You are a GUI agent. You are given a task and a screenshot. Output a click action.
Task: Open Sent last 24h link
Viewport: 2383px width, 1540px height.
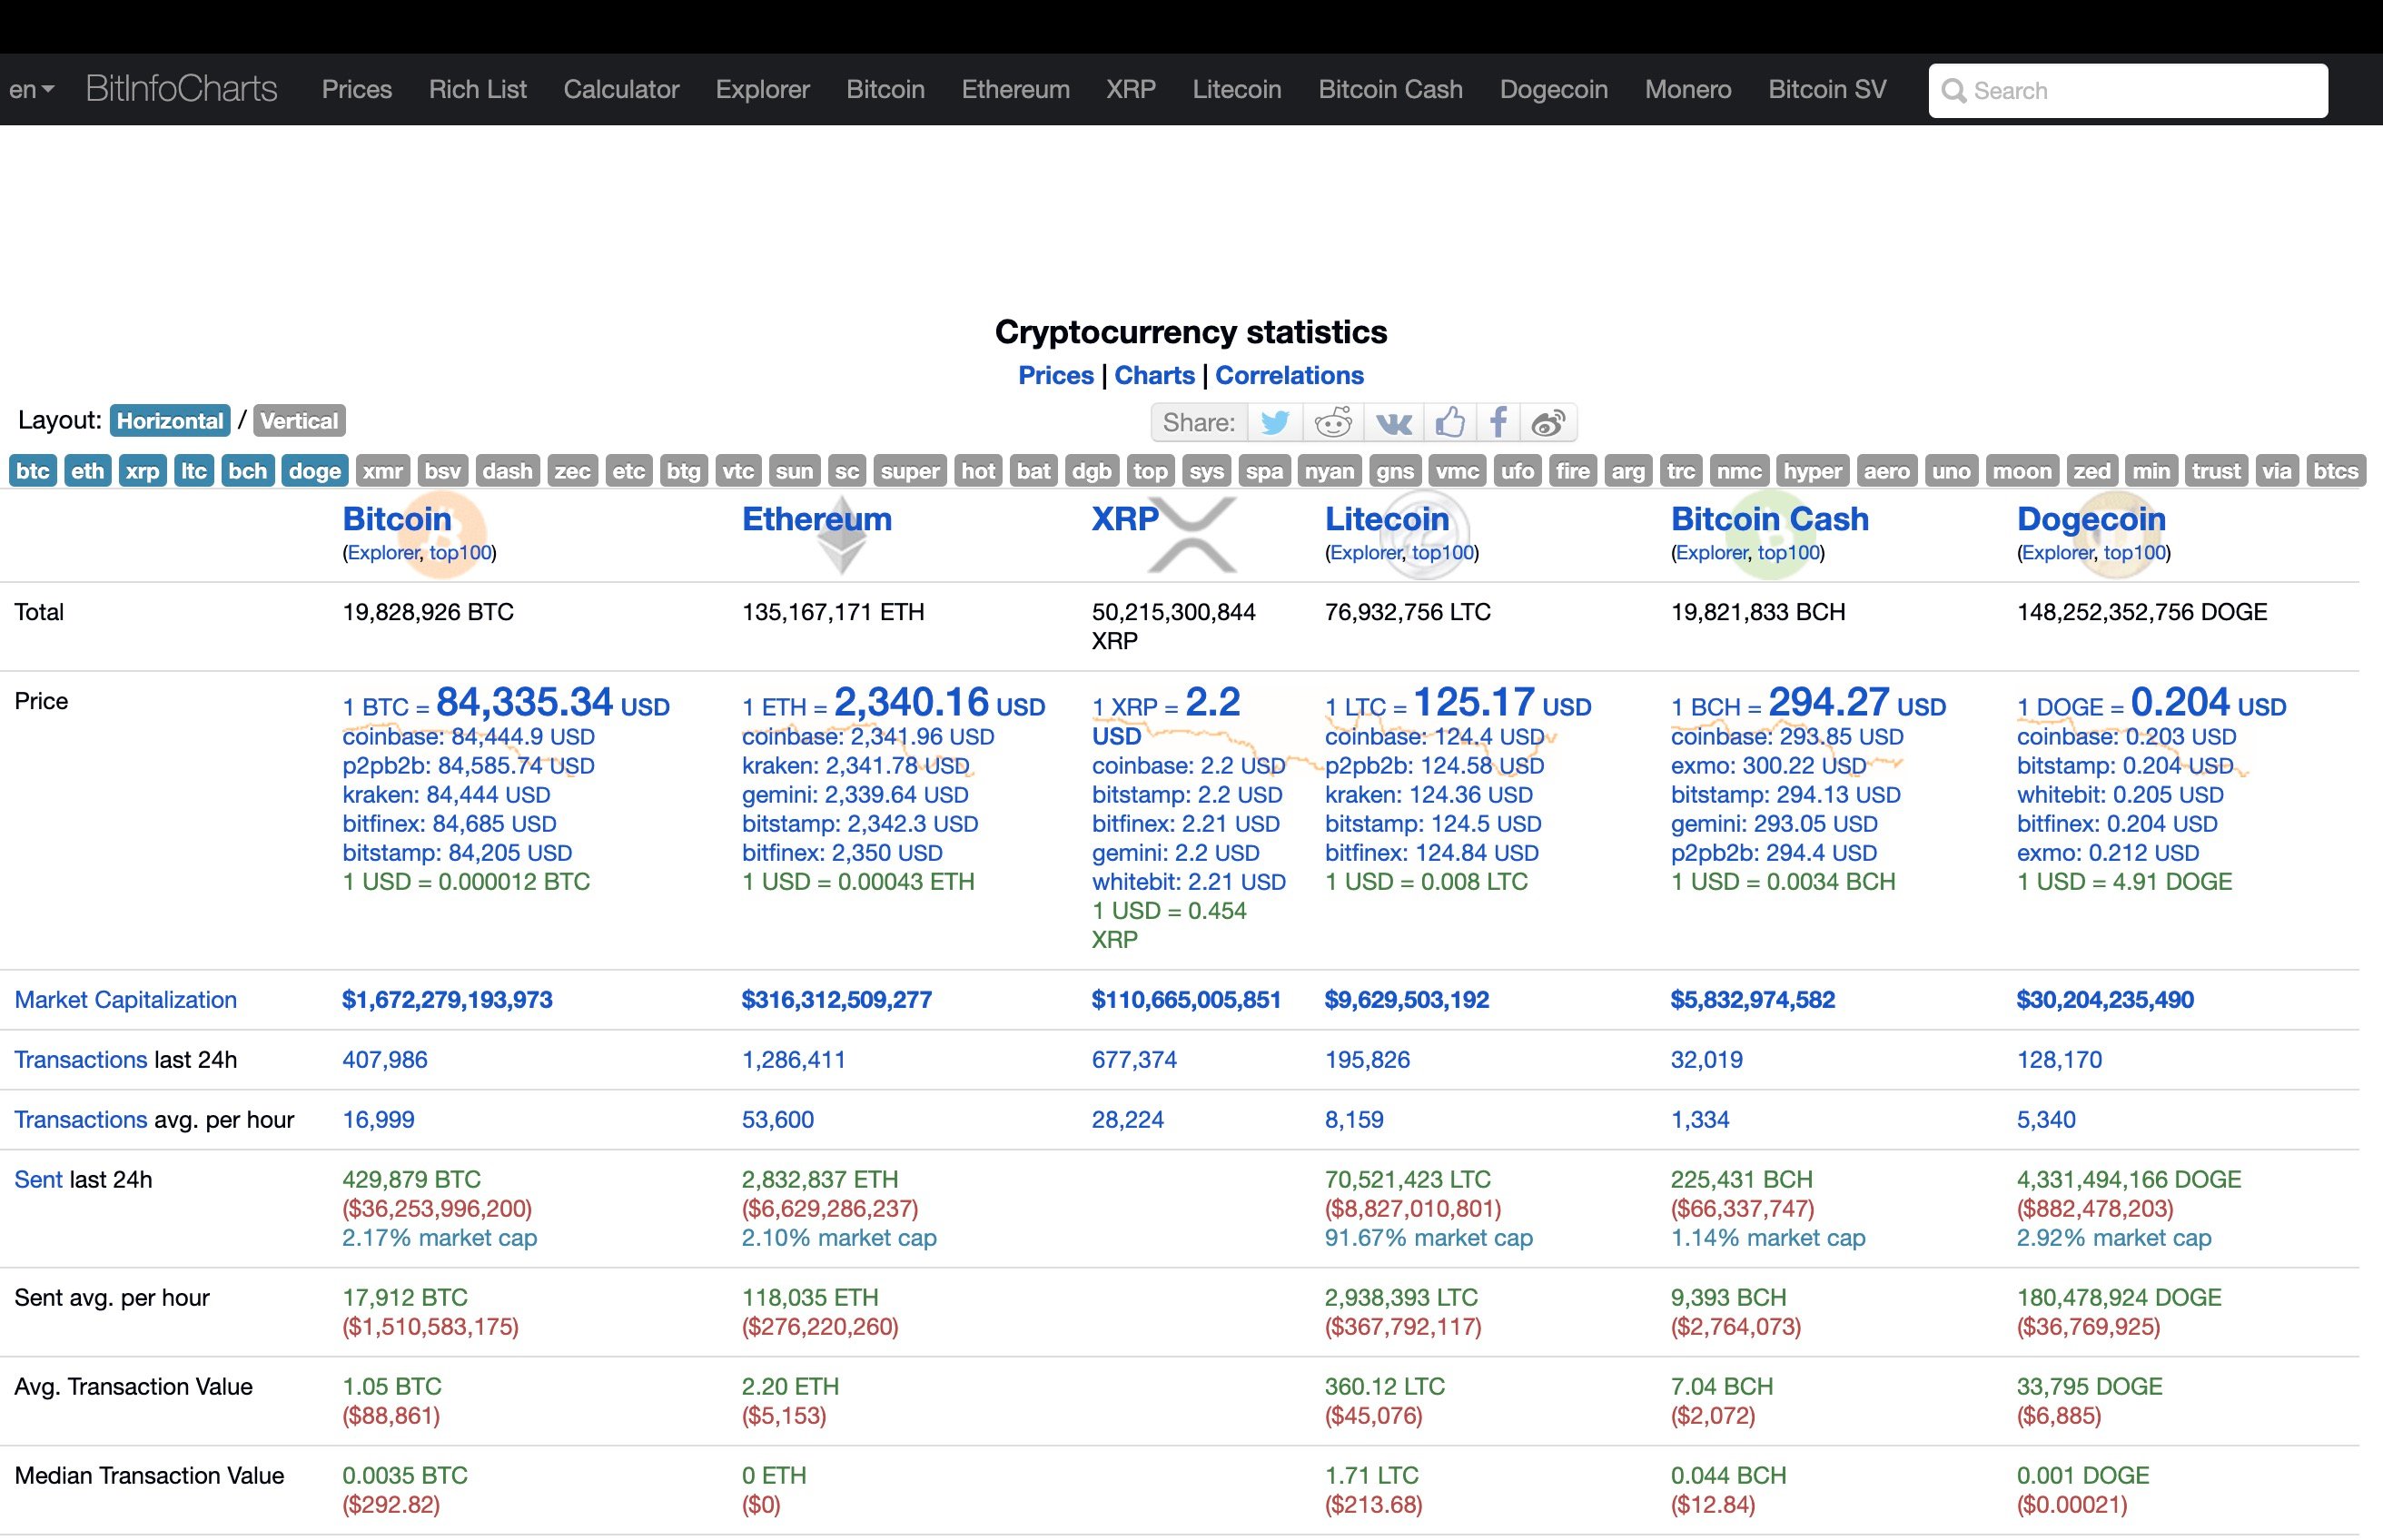coord(39,1180)
